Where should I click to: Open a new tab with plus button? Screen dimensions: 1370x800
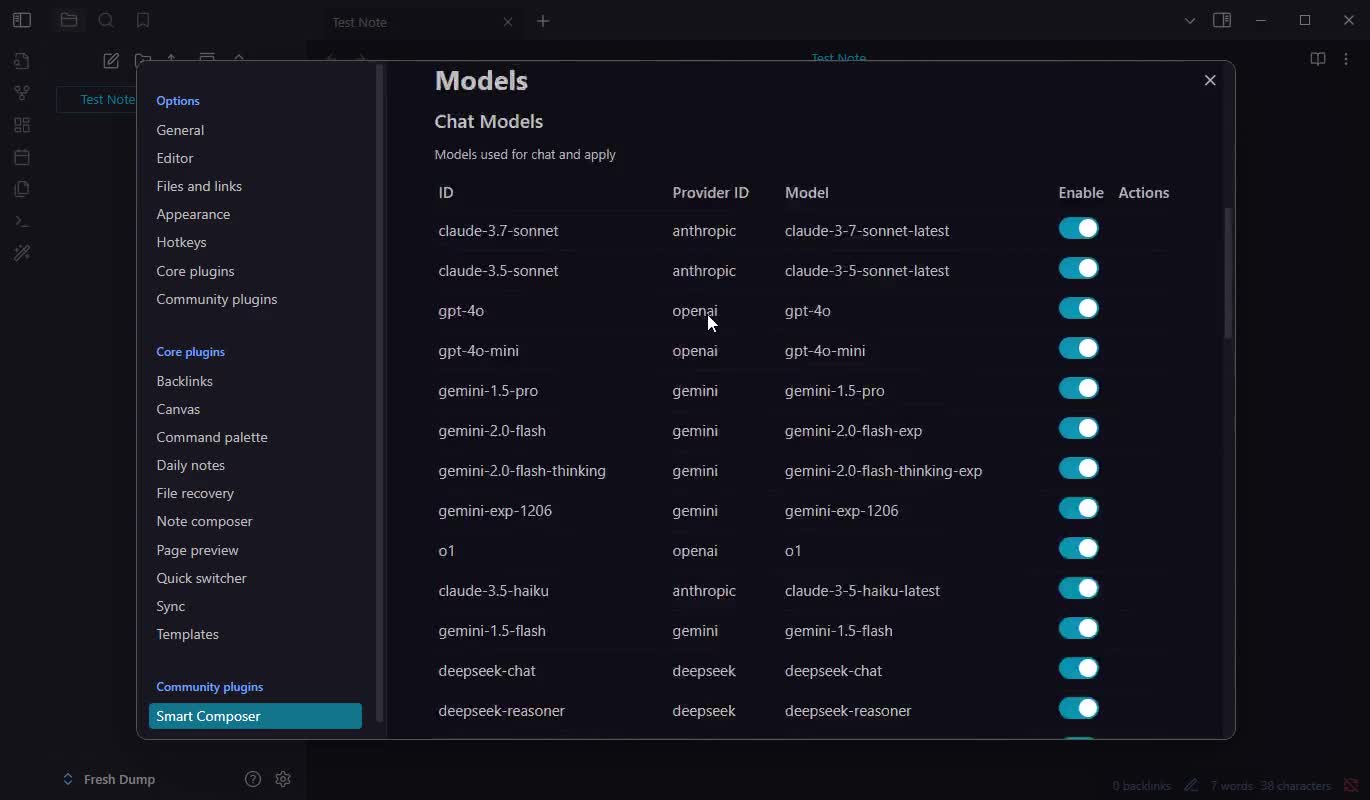(x=543, y=21)
